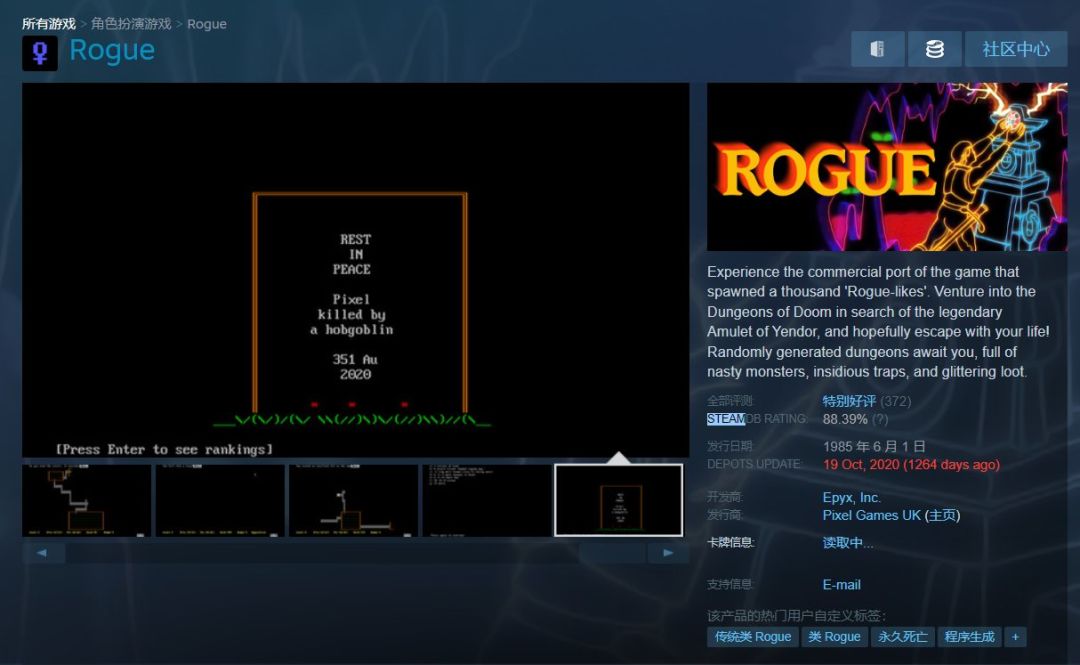Click the Rogue capsule header image

click(x=887, y=167)
